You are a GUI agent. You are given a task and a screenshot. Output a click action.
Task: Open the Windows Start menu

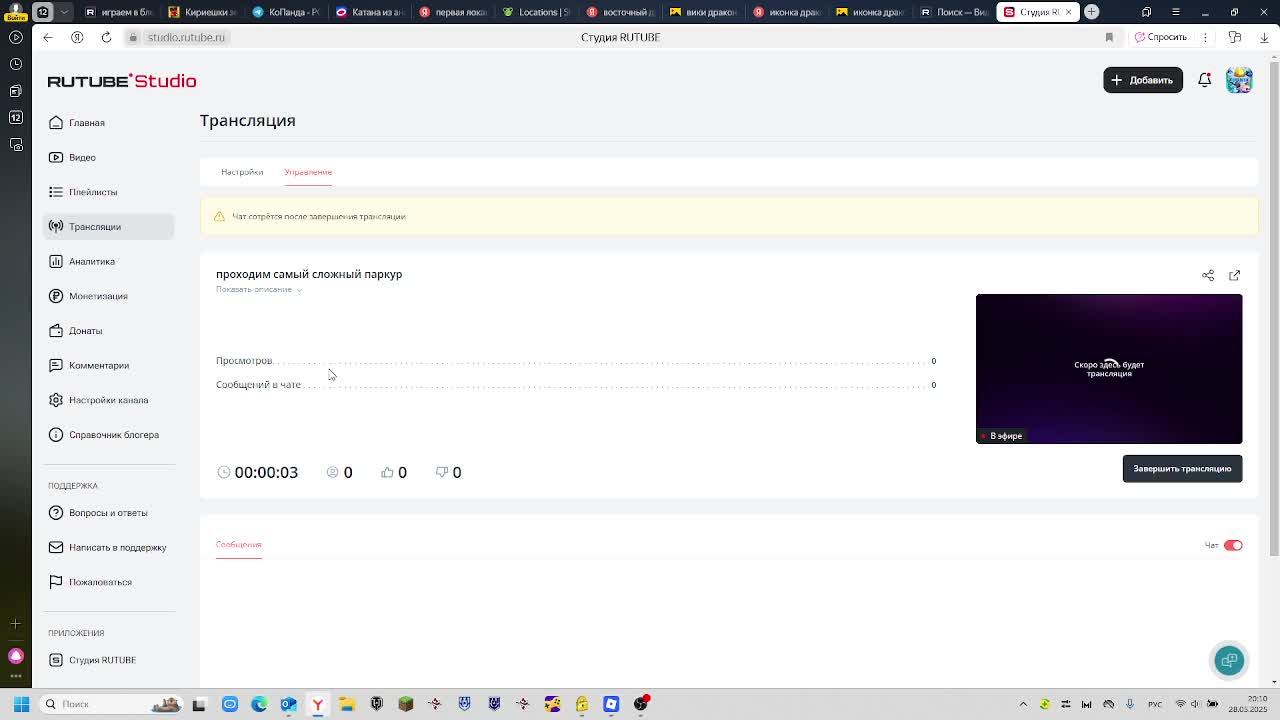point(21,704)
